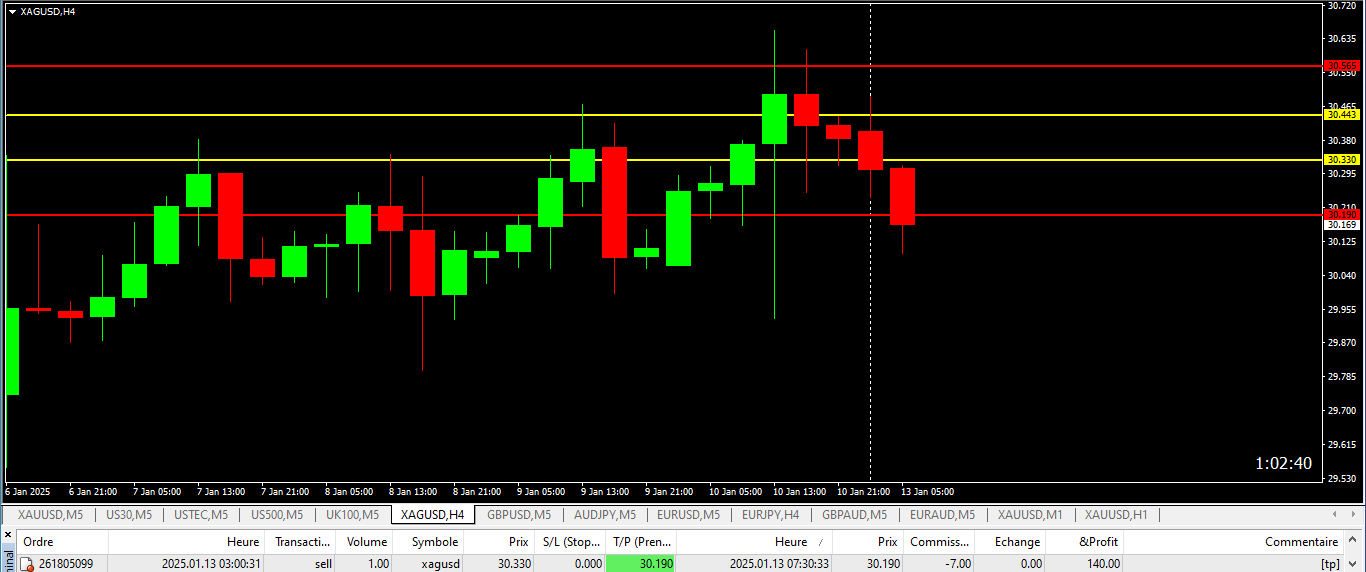Click the chart triangle beside XAGUSD,H4 title

point(11,11)
